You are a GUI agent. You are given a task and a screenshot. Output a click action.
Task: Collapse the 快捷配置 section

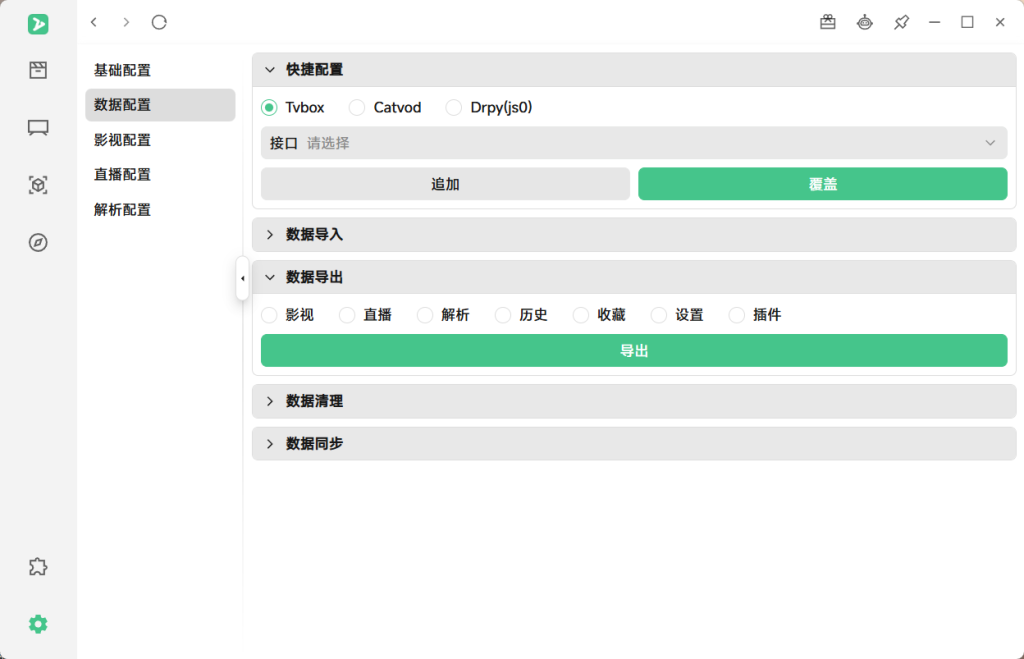(x=633, y=70)
